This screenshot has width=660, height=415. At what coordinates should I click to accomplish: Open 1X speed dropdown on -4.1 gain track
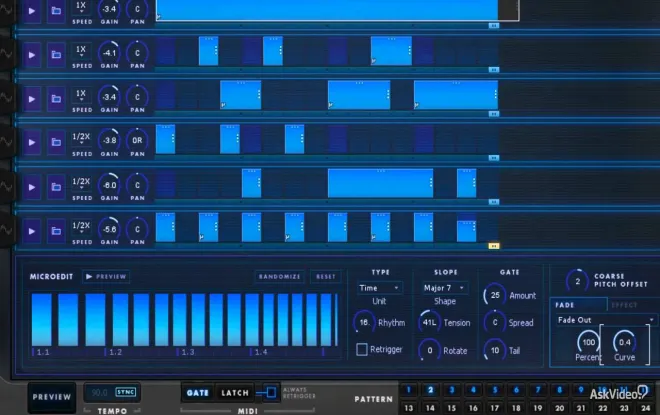point(81,51)
